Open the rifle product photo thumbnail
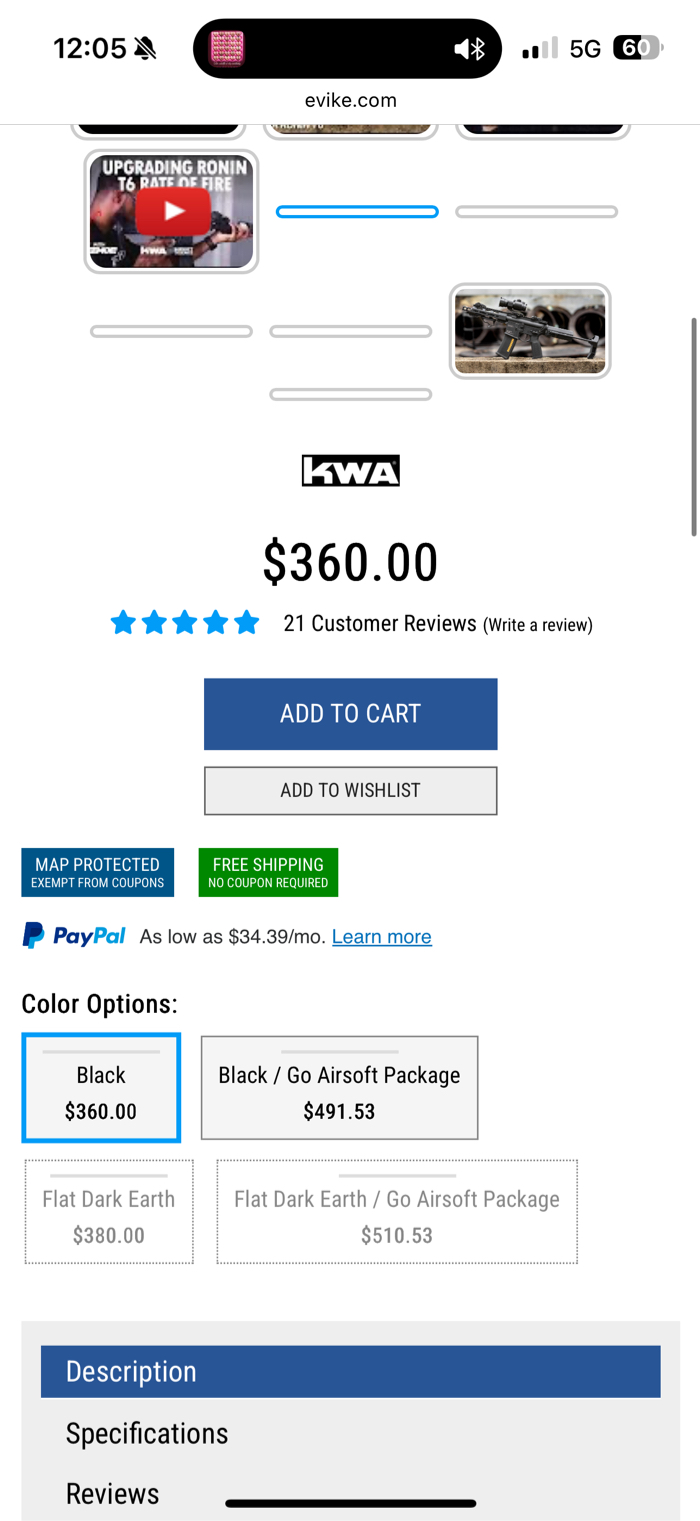Screen dimensions: 700x1521 coord(530,331)
